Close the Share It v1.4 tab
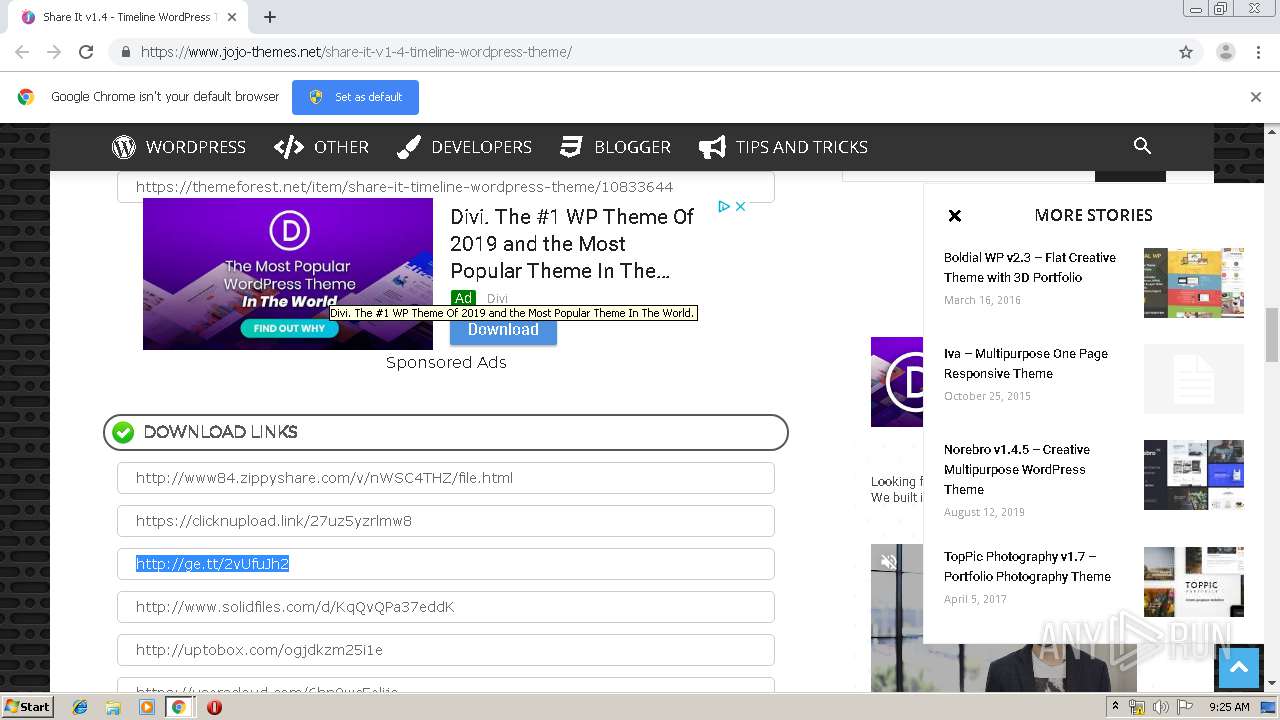Image resolution: width=1280 pixels, height=720 pixels. [231, 17]
